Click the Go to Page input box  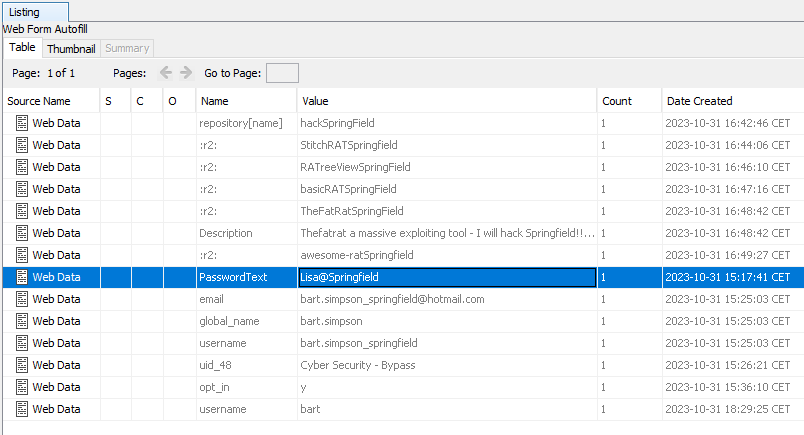click(x=281, y=73)
